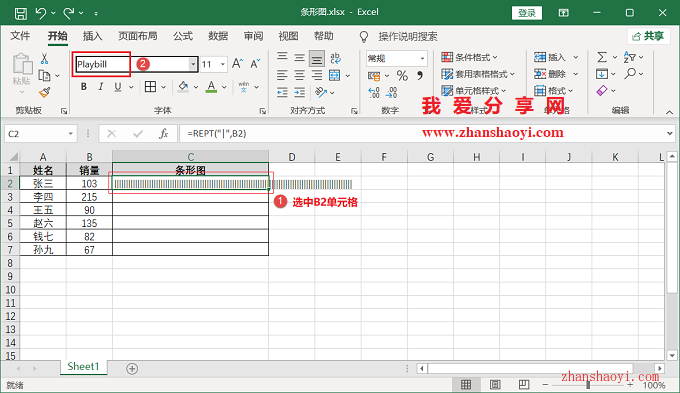
Task: Align text to top of cell
Action: coord(282,58)
